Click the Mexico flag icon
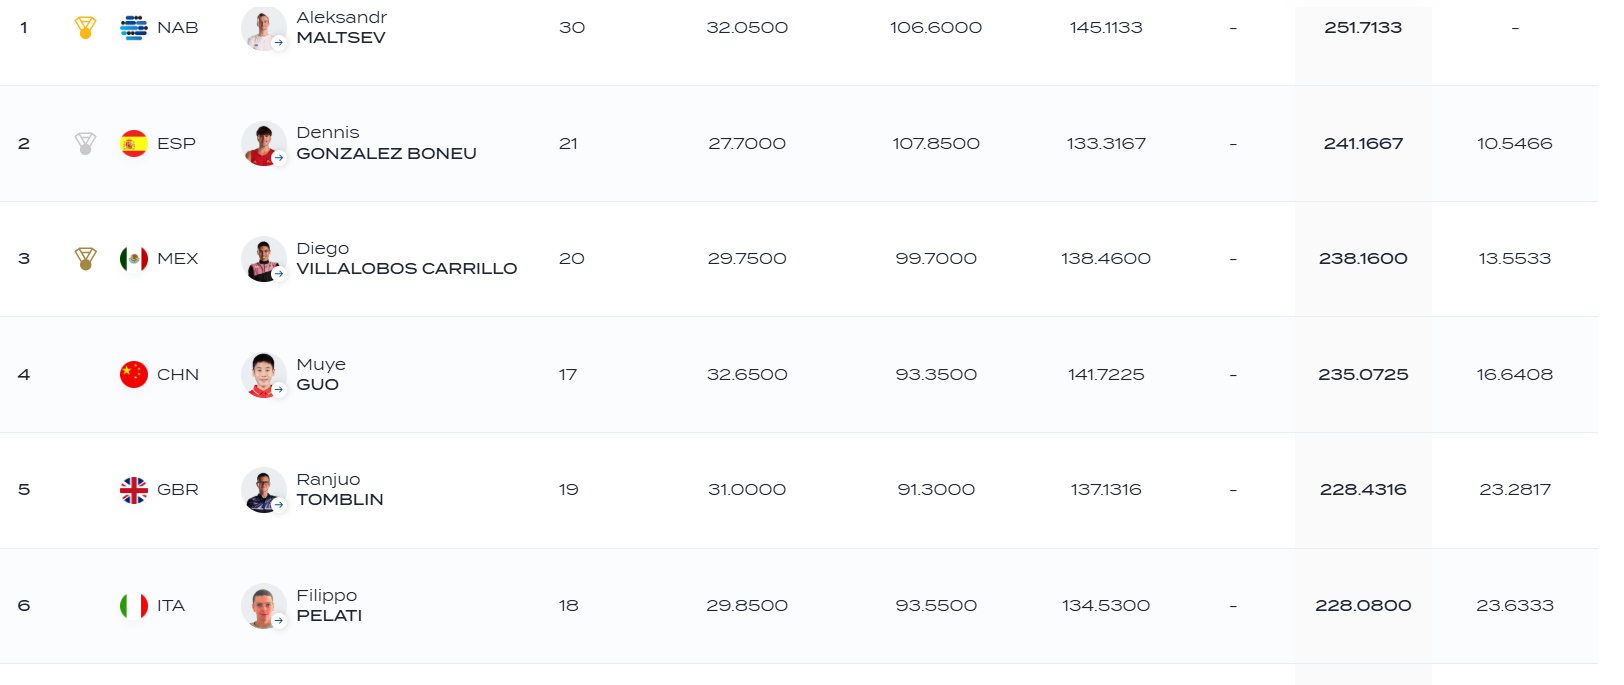The image size is (1624, 685). pyautogui.click(x=134, y=259)
